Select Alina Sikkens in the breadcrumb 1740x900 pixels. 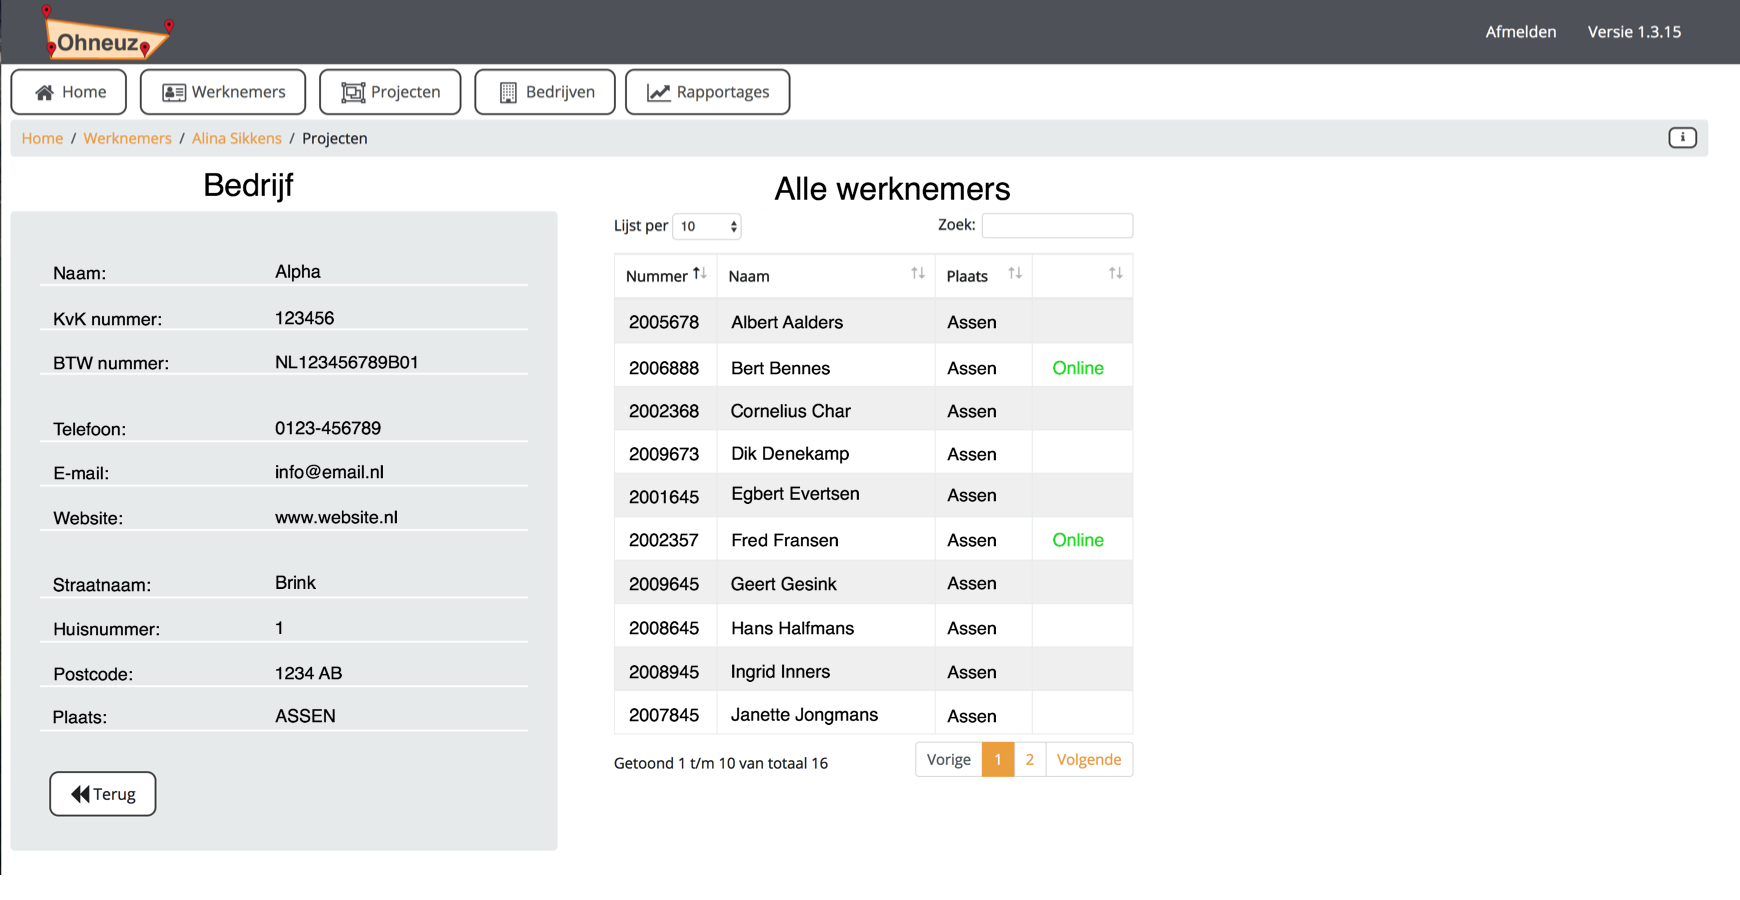[236, 138]
